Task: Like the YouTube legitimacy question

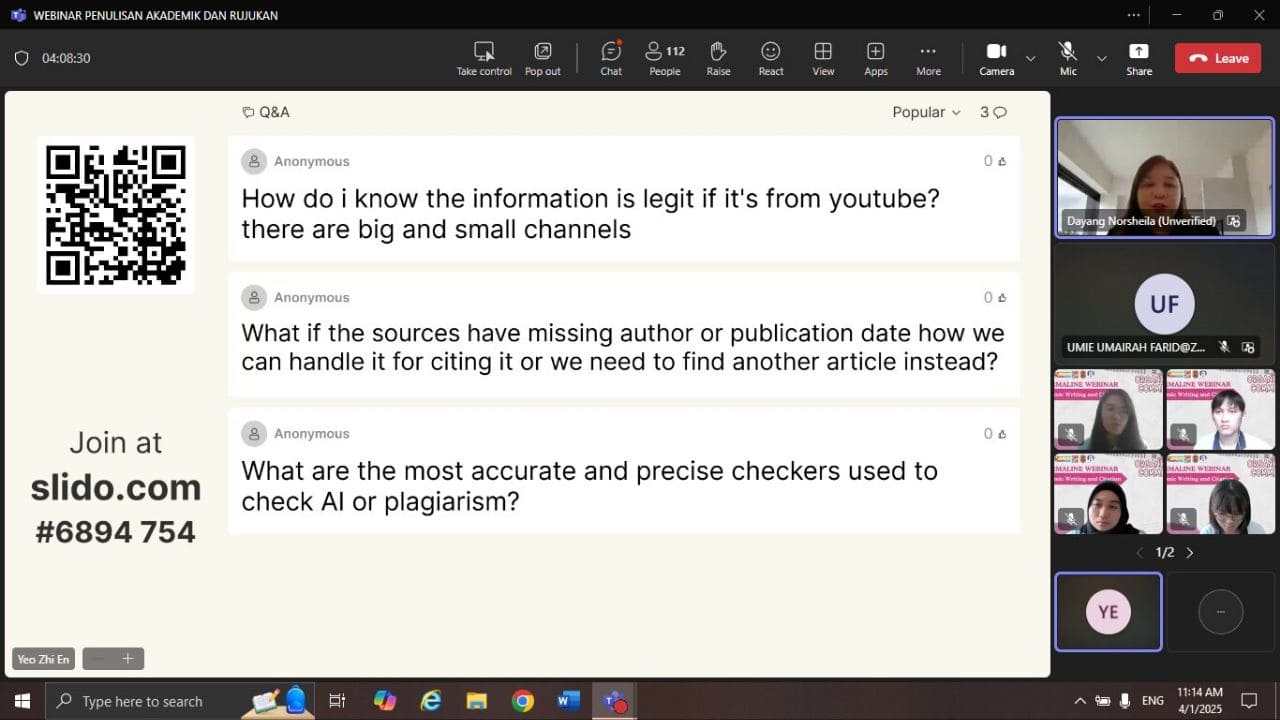Action: (x=1002, y=161)
